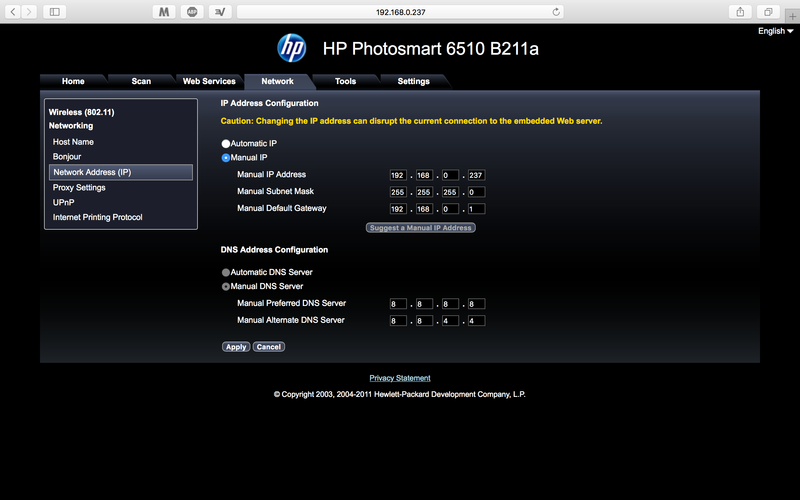
Task: Click last octet of Preferred DNS Server
Action: tap(476, 304)
